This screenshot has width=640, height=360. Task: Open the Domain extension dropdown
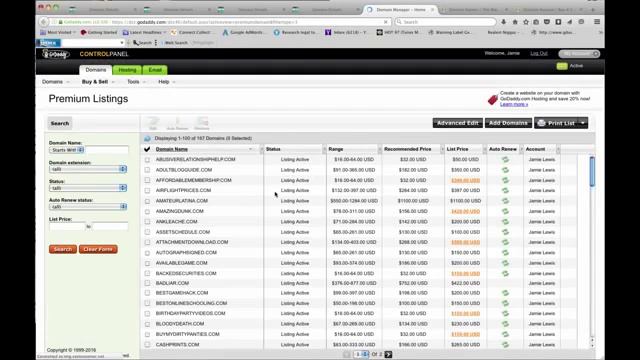click(x=88, y=169)
